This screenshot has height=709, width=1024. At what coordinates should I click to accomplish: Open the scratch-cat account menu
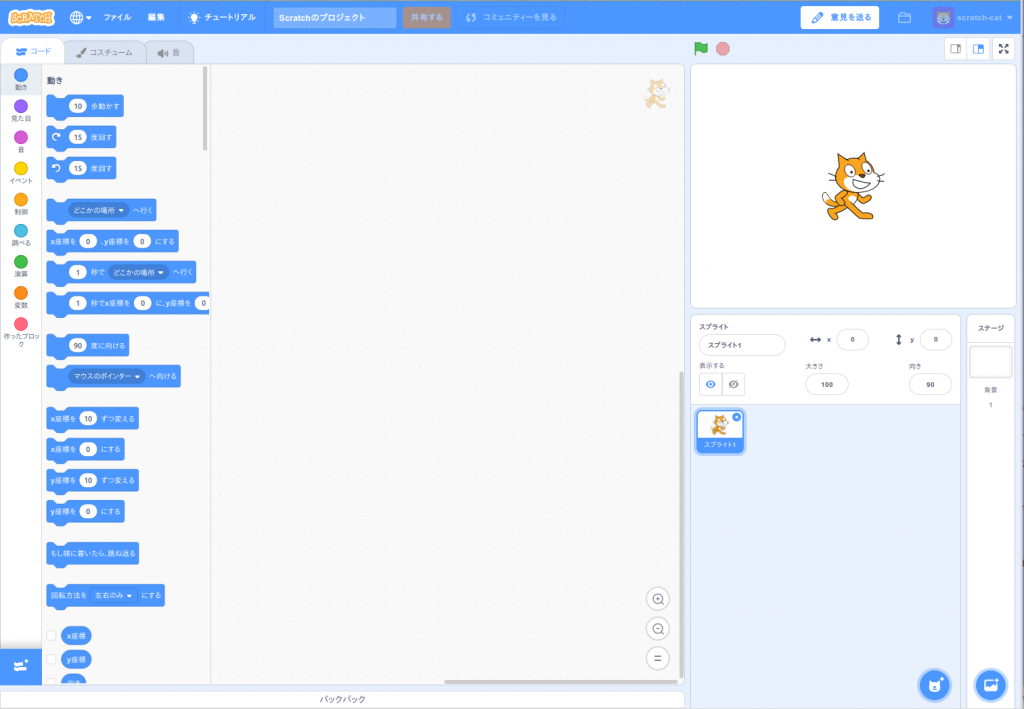pyautogui.click(x=973, y=18)
